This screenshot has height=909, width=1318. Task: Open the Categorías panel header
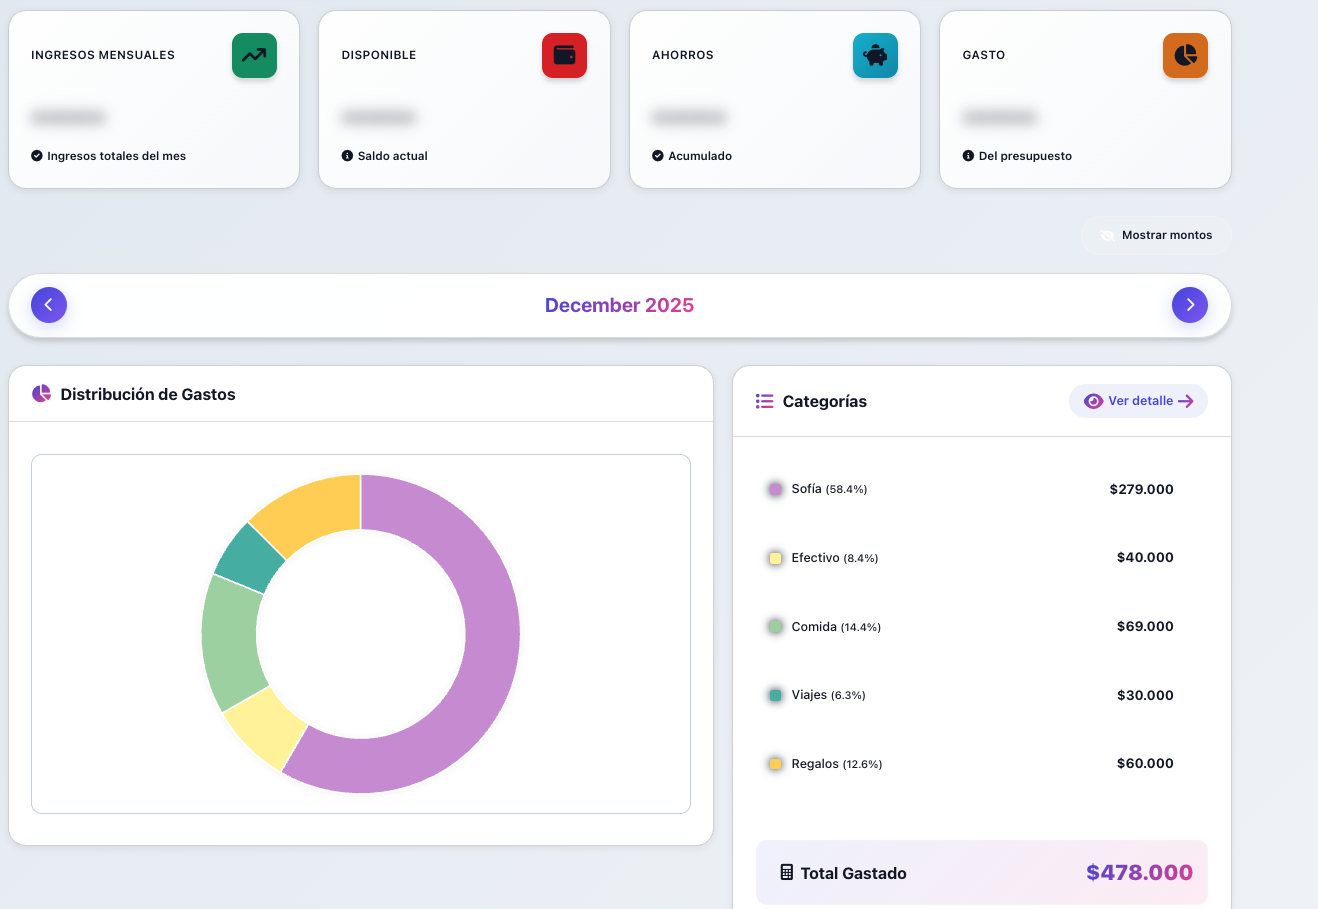(x=822, y=401)
